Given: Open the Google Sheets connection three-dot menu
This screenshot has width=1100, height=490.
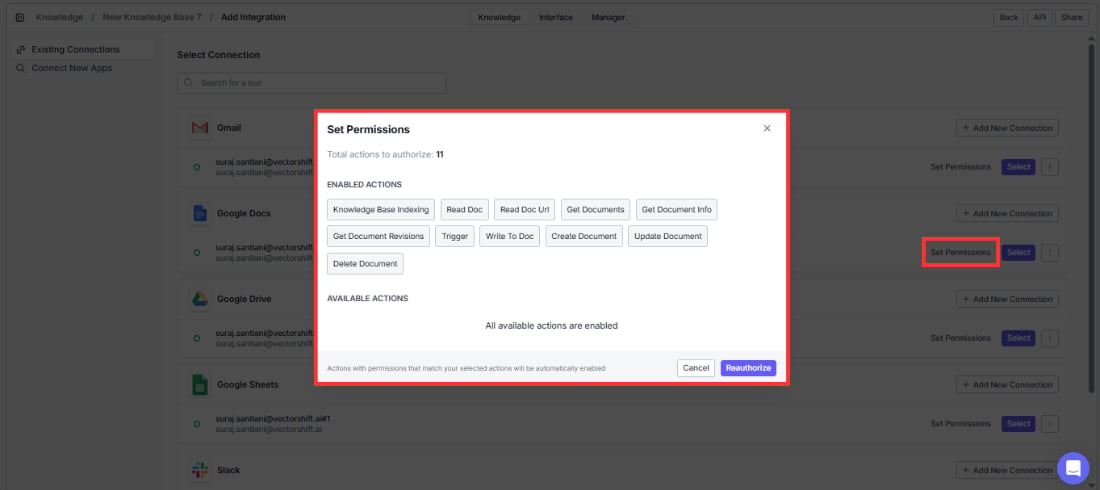Looking at the screenshot, I should coord(1049,424).
